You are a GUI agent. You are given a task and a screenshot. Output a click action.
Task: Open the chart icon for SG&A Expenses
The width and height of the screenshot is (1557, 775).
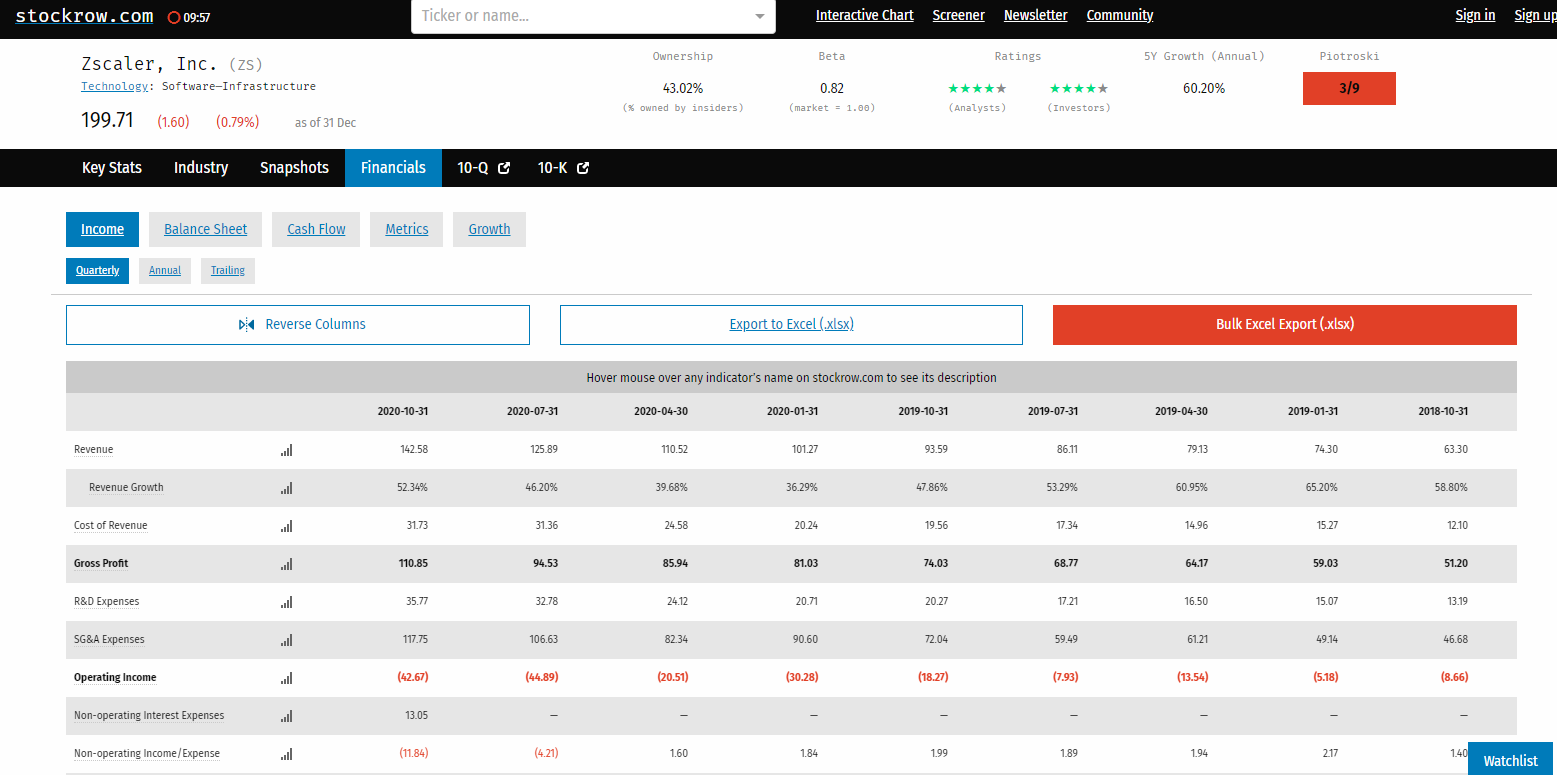(x=287, y=640)
